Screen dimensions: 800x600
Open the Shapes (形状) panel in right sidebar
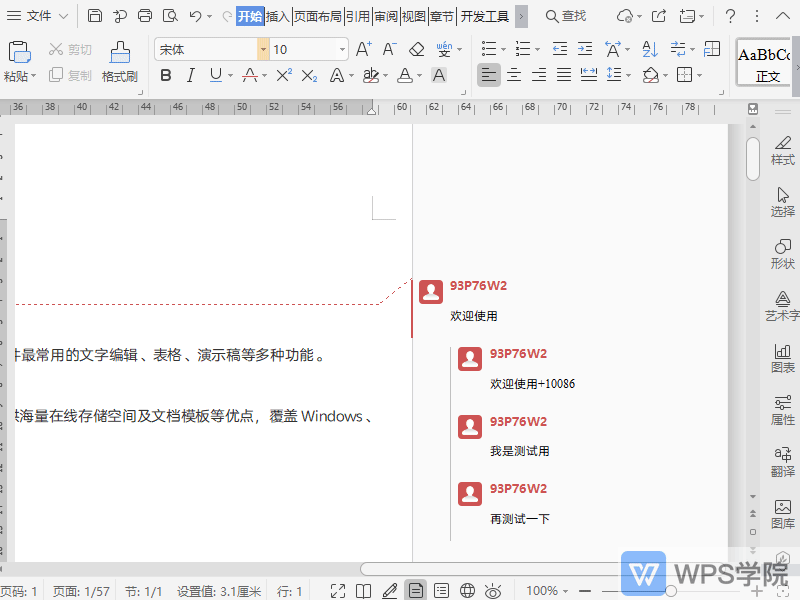[782, 253]
